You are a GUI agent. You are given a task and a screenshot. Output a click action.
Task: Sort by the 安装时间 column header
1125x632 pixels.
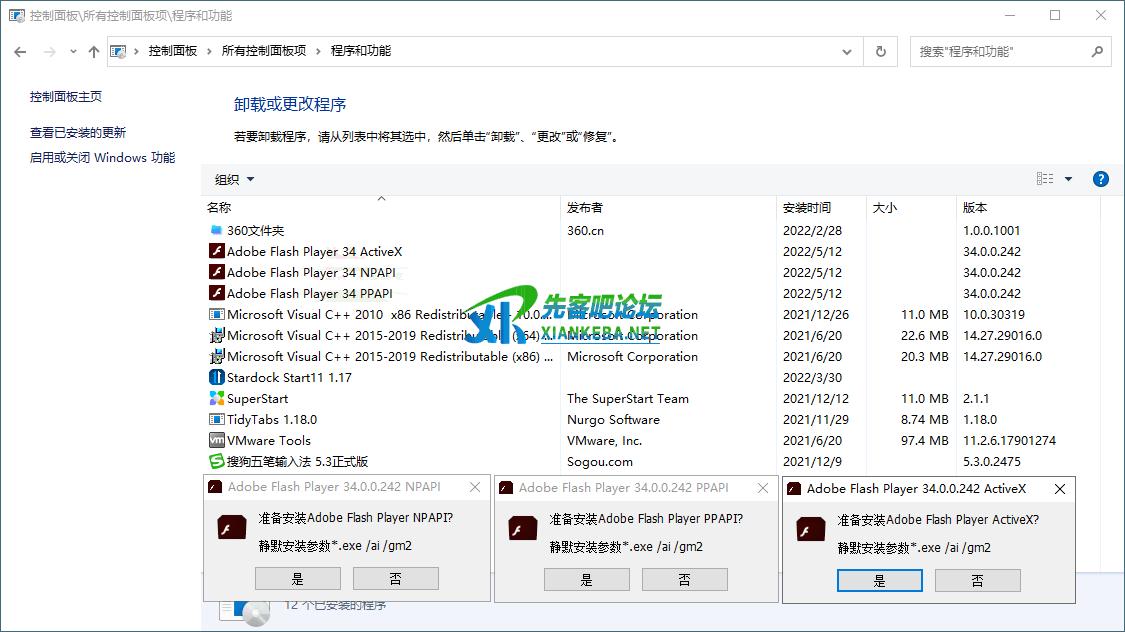pos(806,208)
